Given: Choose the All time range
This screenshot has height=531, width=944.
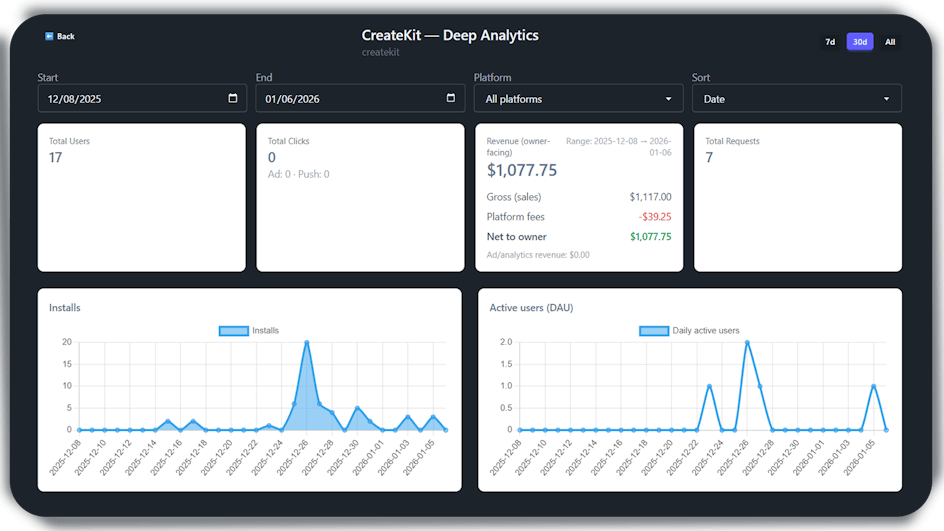Looking at the screenshot, I should (890, 42).
